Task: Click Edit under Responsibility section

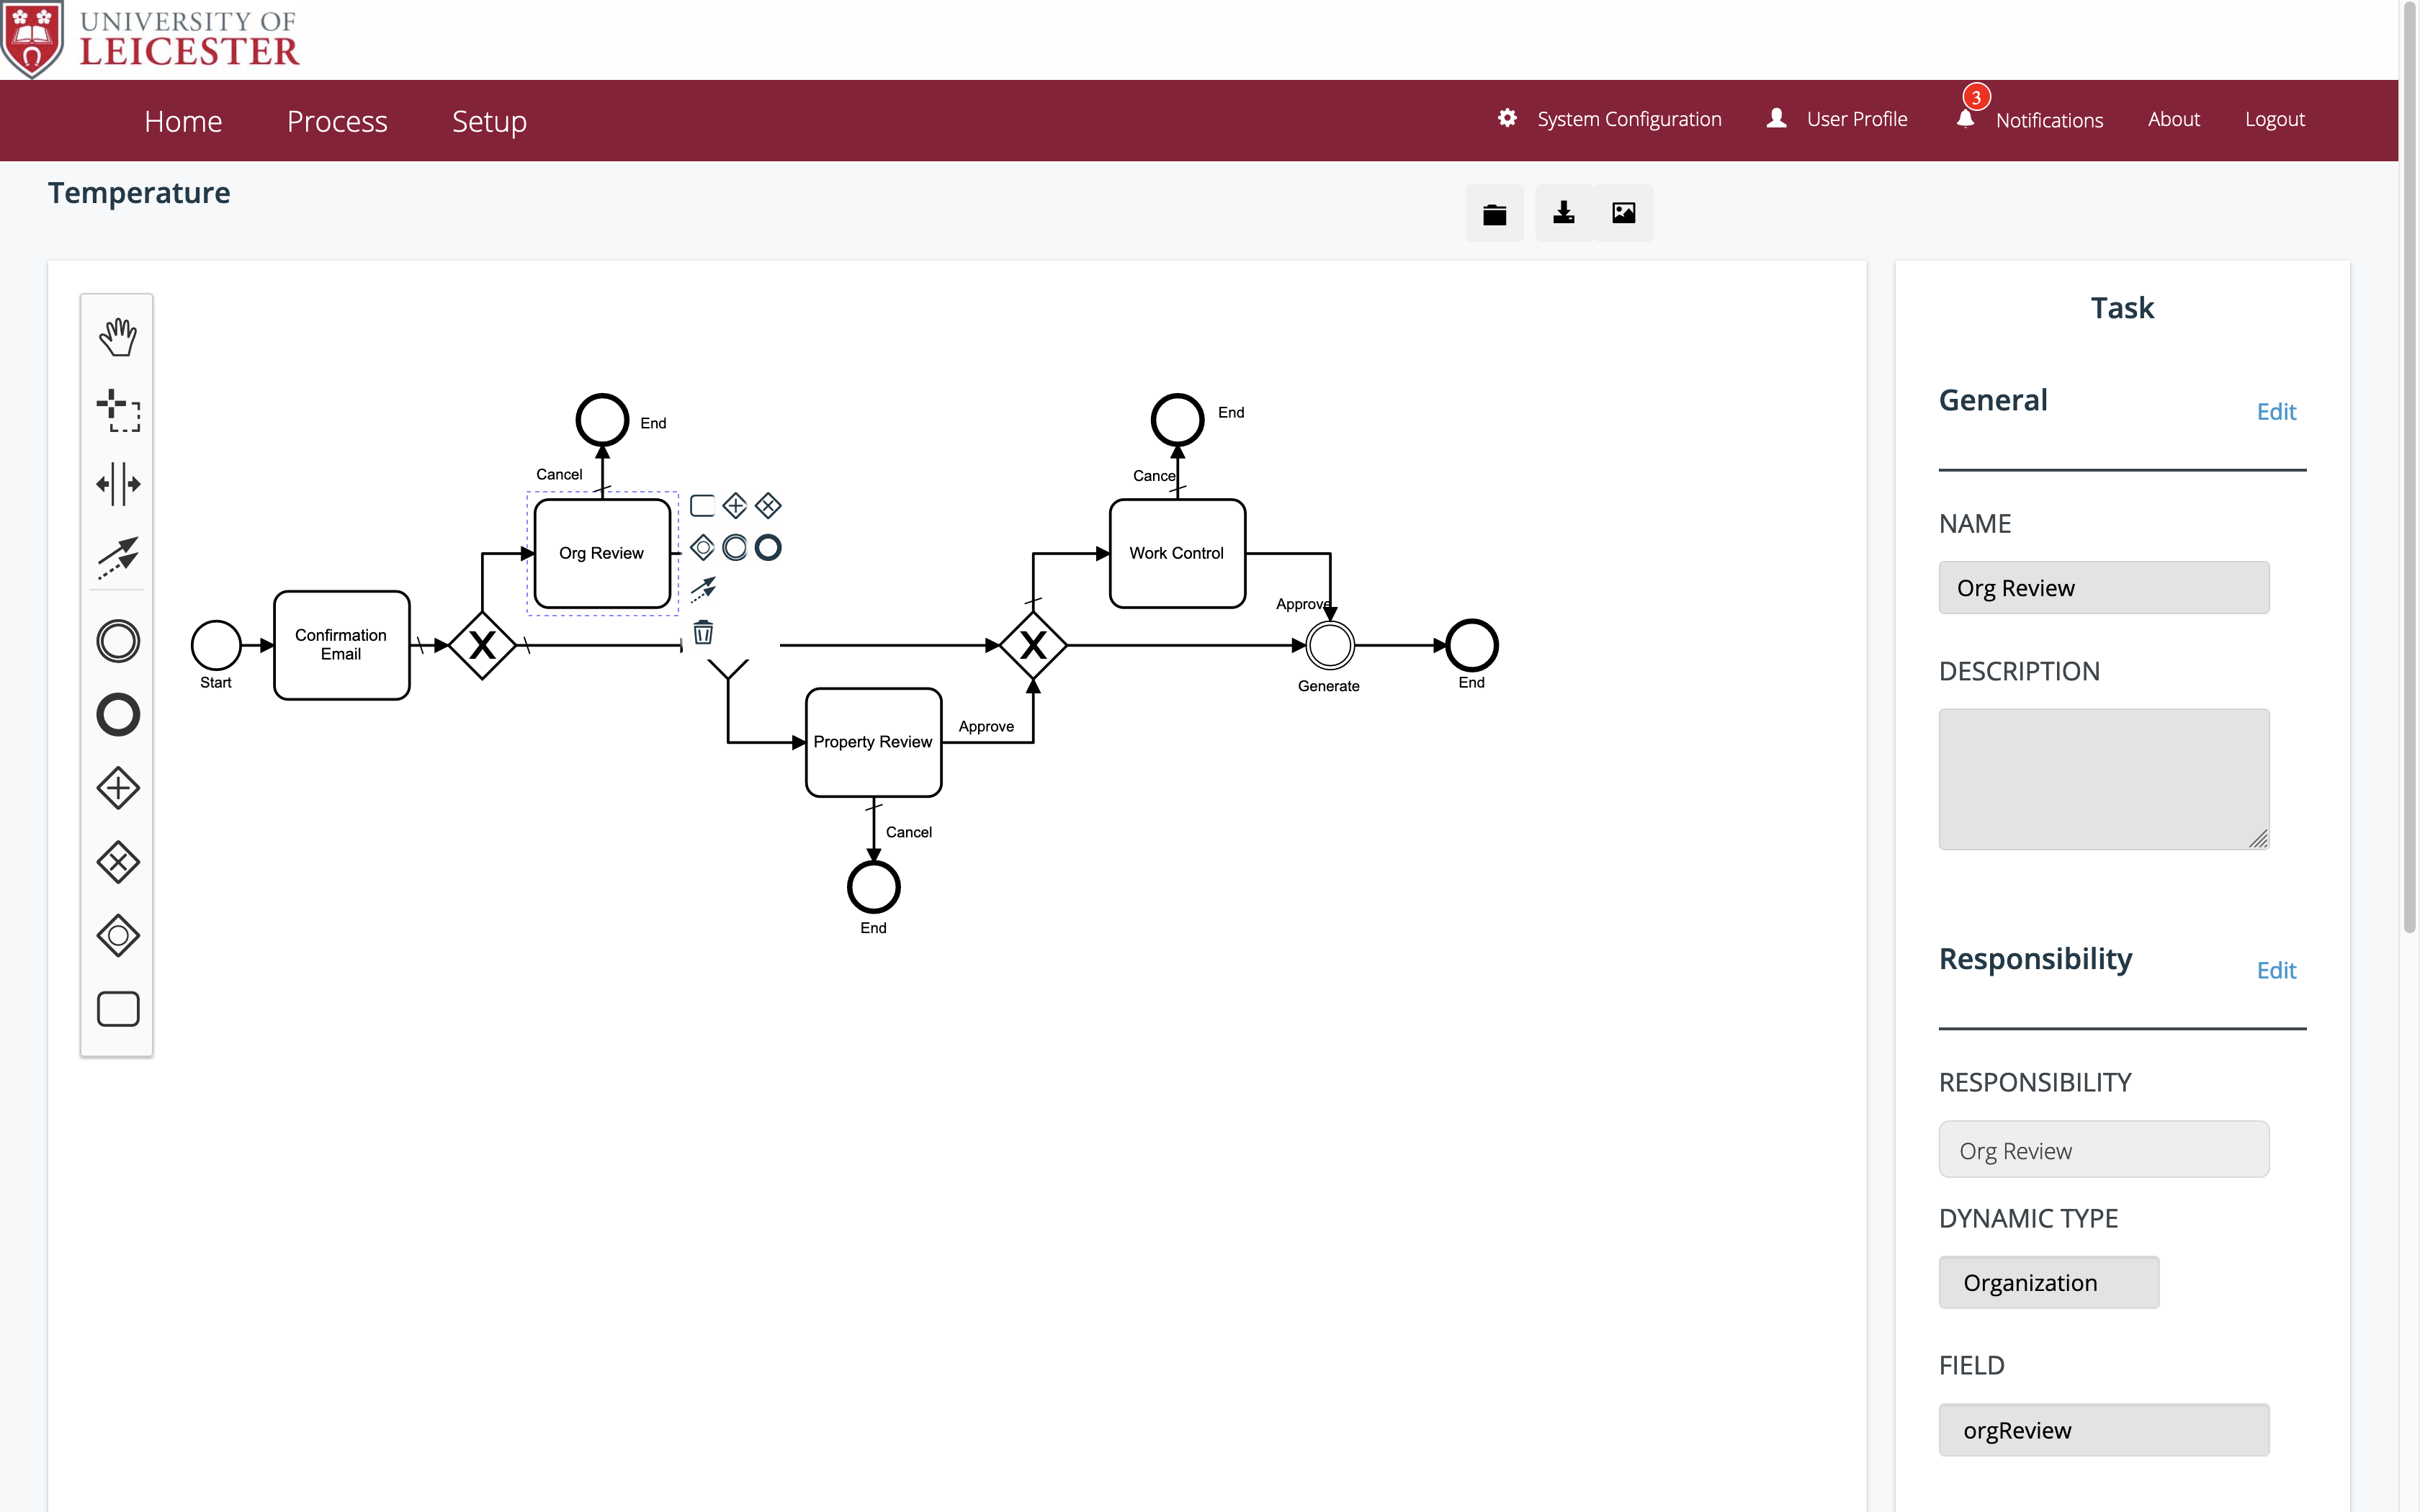Action: 2277,971
